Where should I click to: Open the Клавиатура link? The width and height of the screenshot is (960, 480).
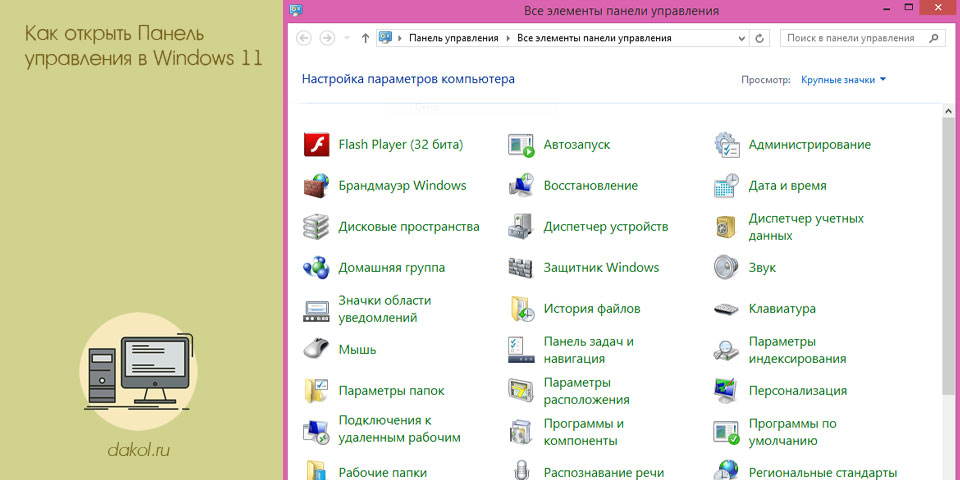(782, 309)
